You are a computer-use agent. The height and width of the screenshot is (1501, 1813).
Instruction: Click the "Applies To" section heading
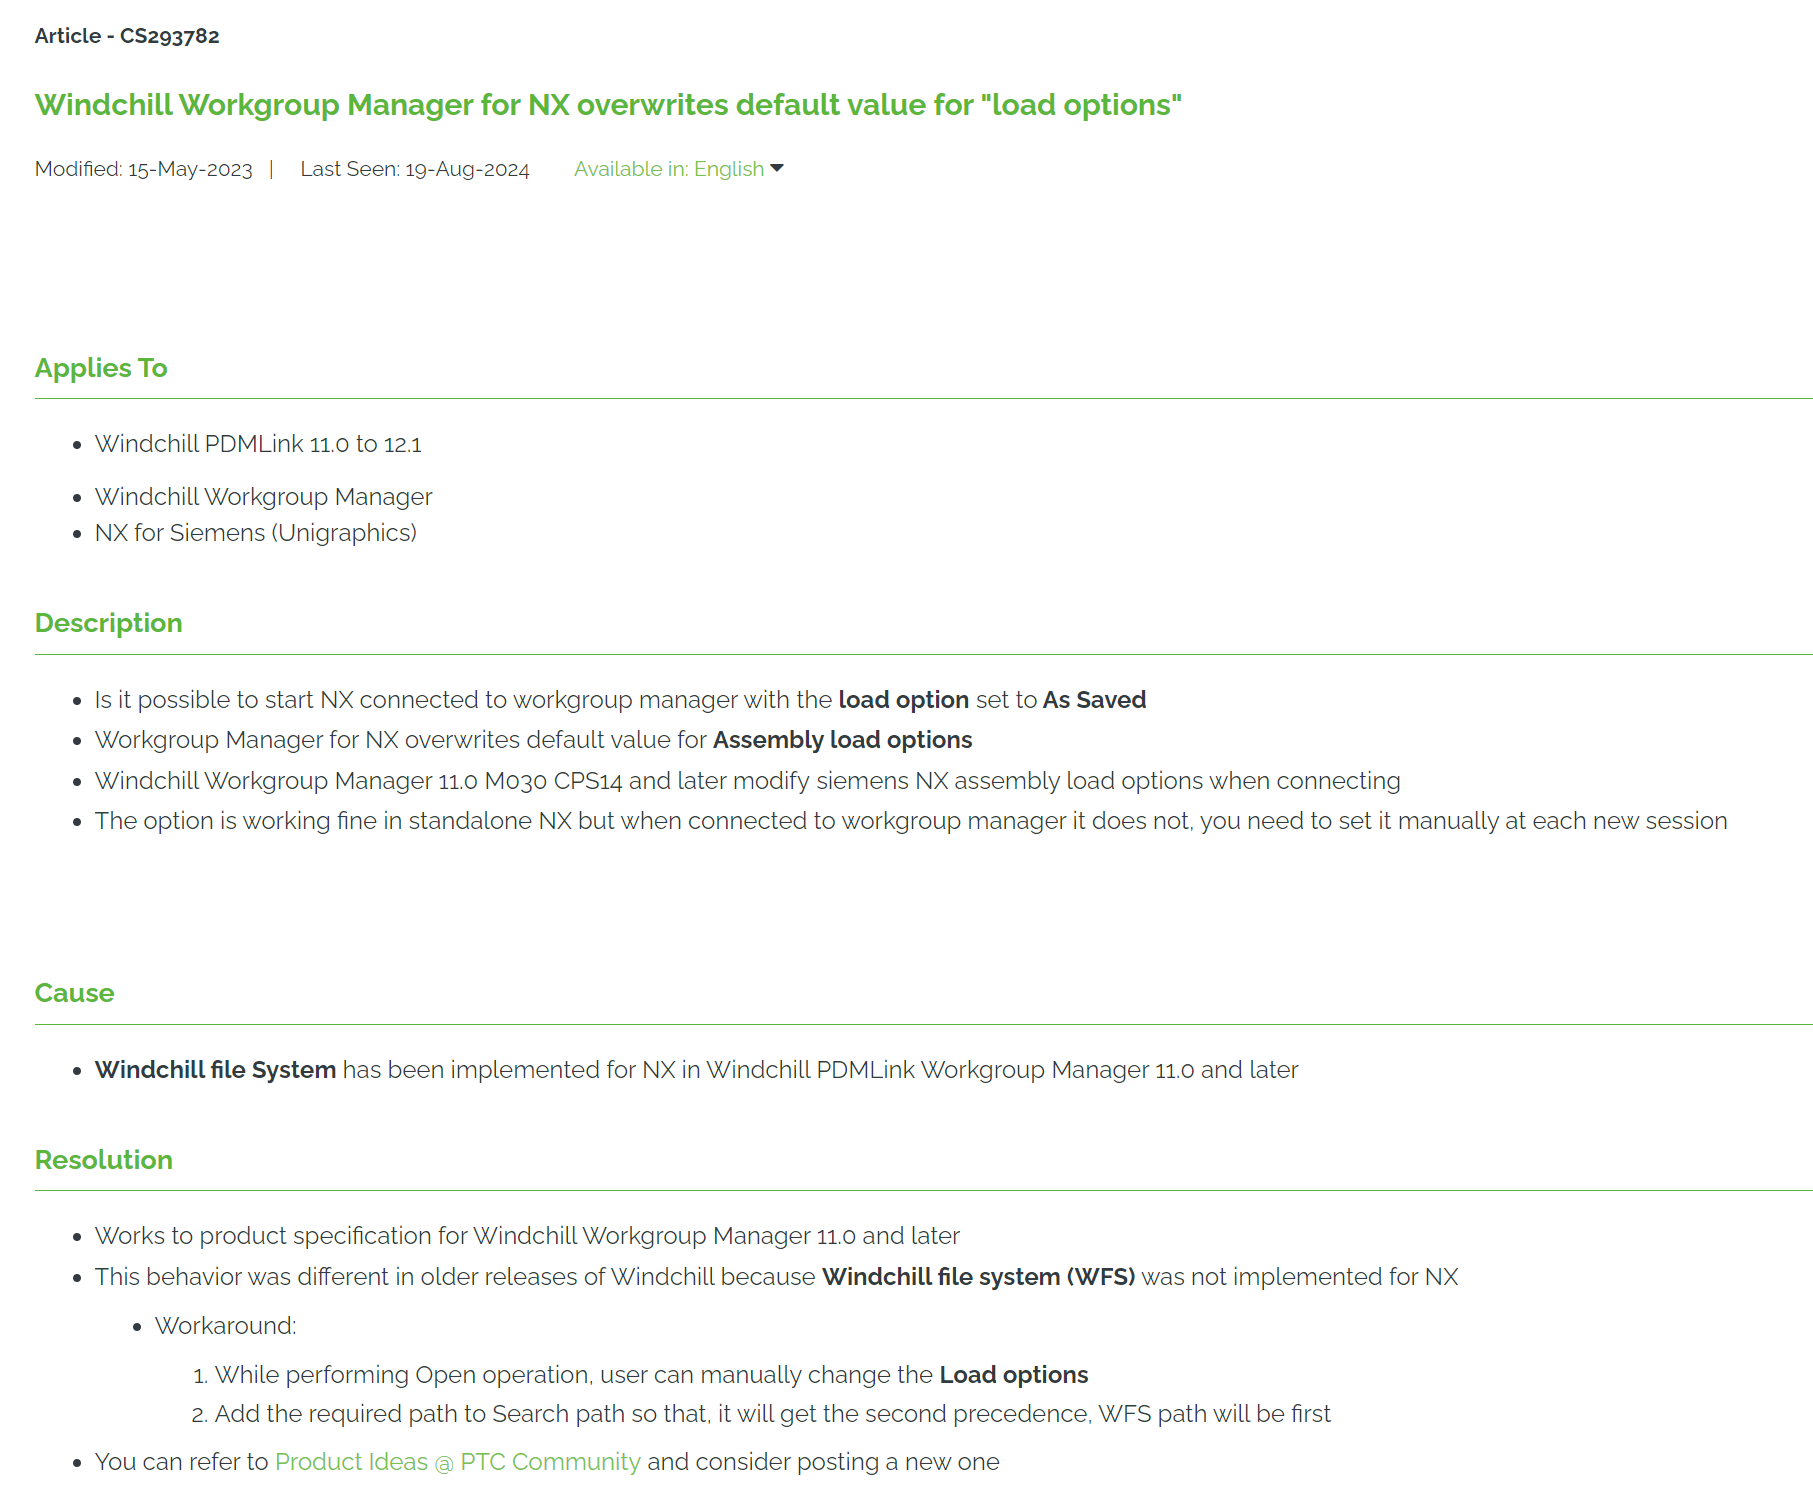101,368
